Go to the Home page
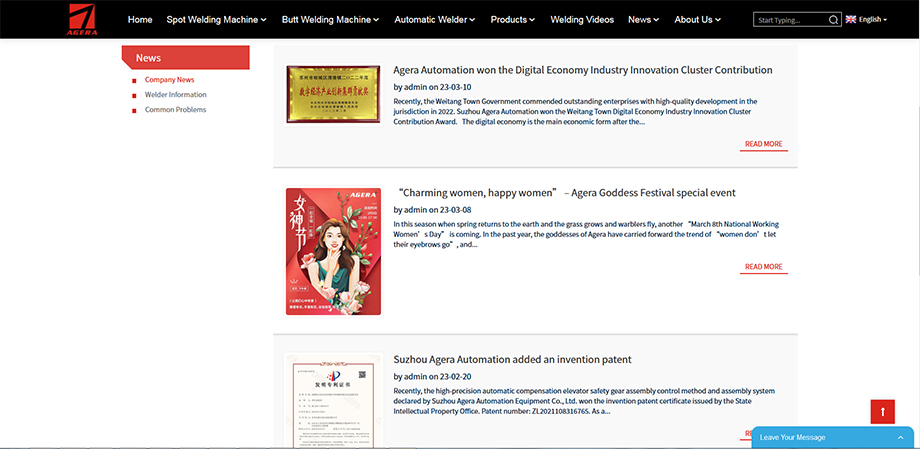The image size is (920, 449). [140, 19]
